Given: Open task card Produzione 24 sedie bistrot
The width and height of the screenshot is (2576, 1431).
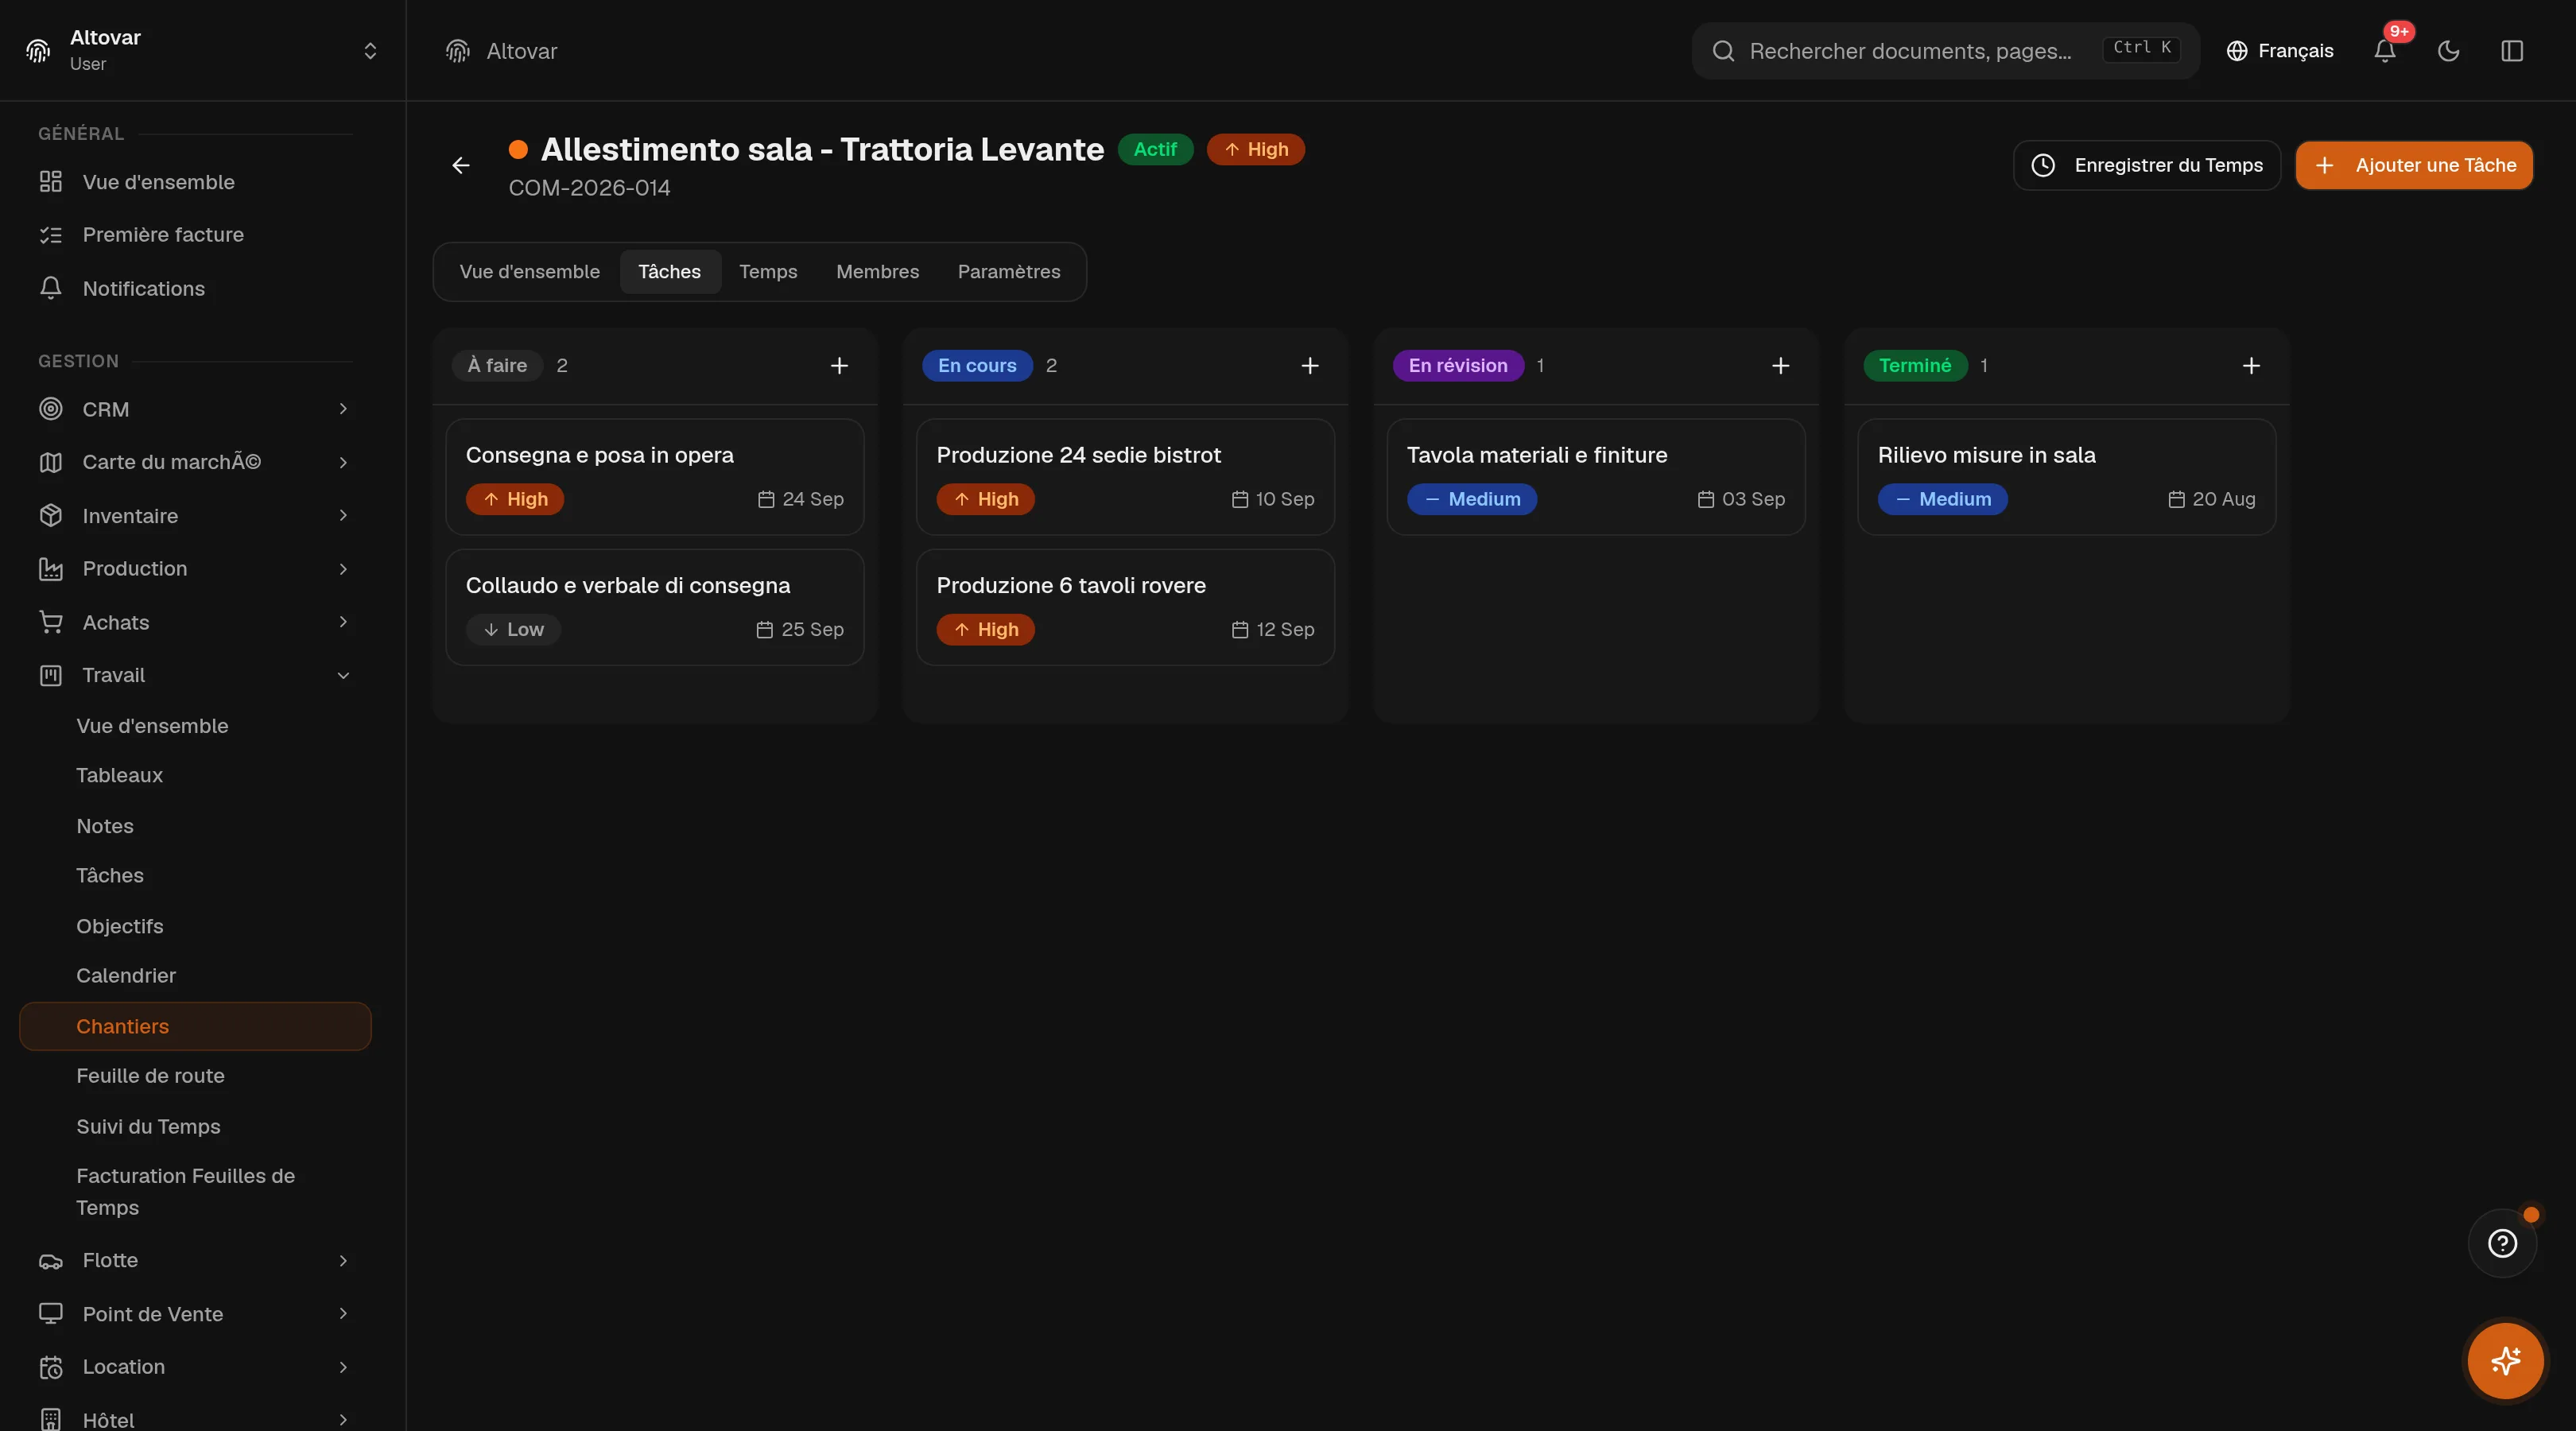Looking at the screenshot, I should click(x=1125, y=477).
